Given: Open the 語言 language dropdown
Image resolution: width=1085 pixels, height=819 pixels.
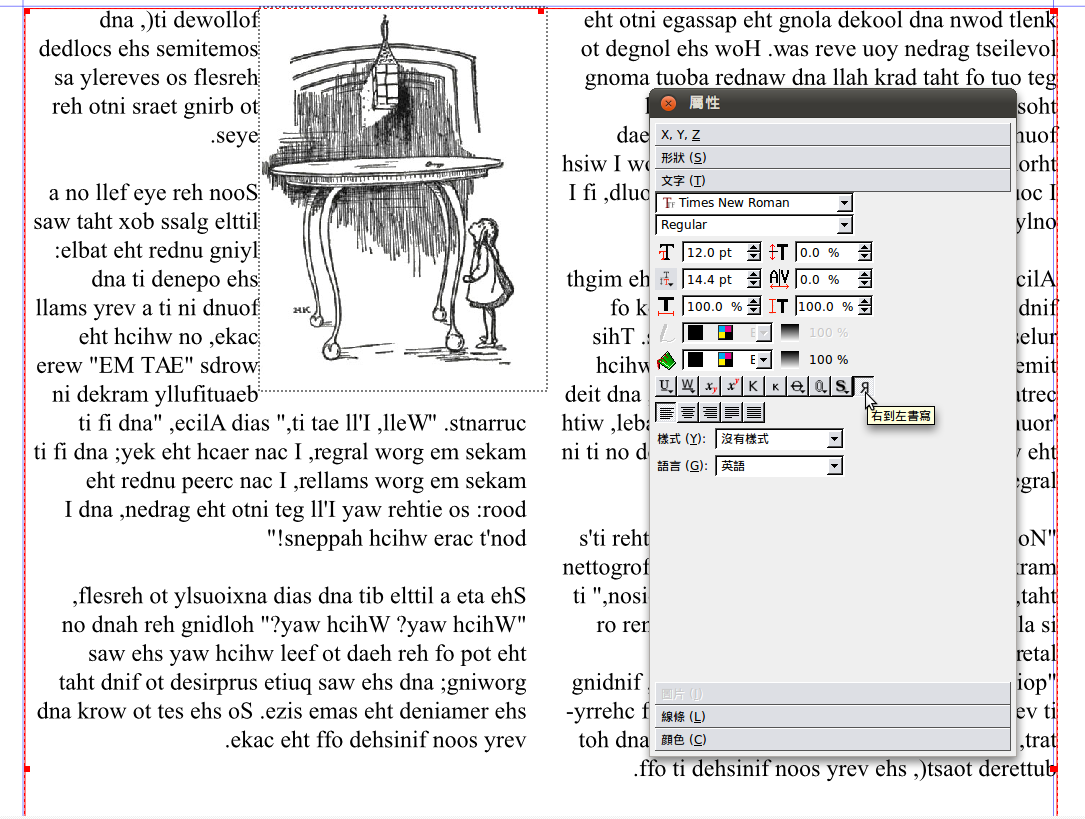Looking at the screenshot, I should point(779,466).
